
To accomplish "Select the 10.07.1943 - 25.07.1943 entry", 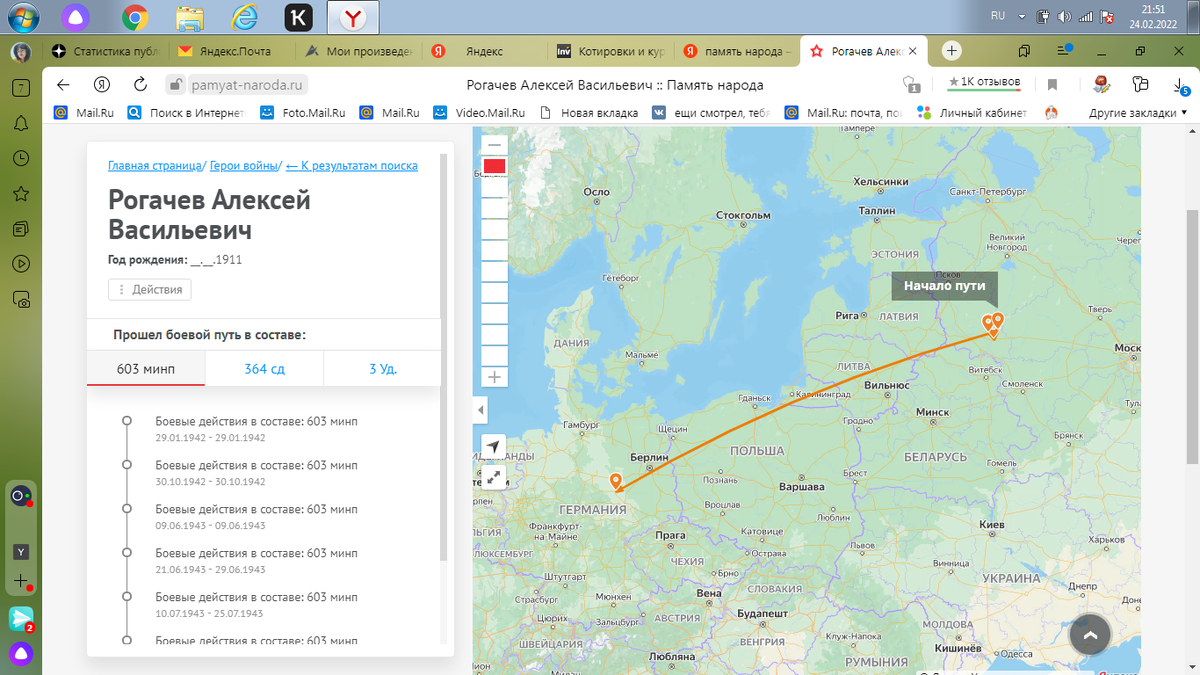I will 256,605.
